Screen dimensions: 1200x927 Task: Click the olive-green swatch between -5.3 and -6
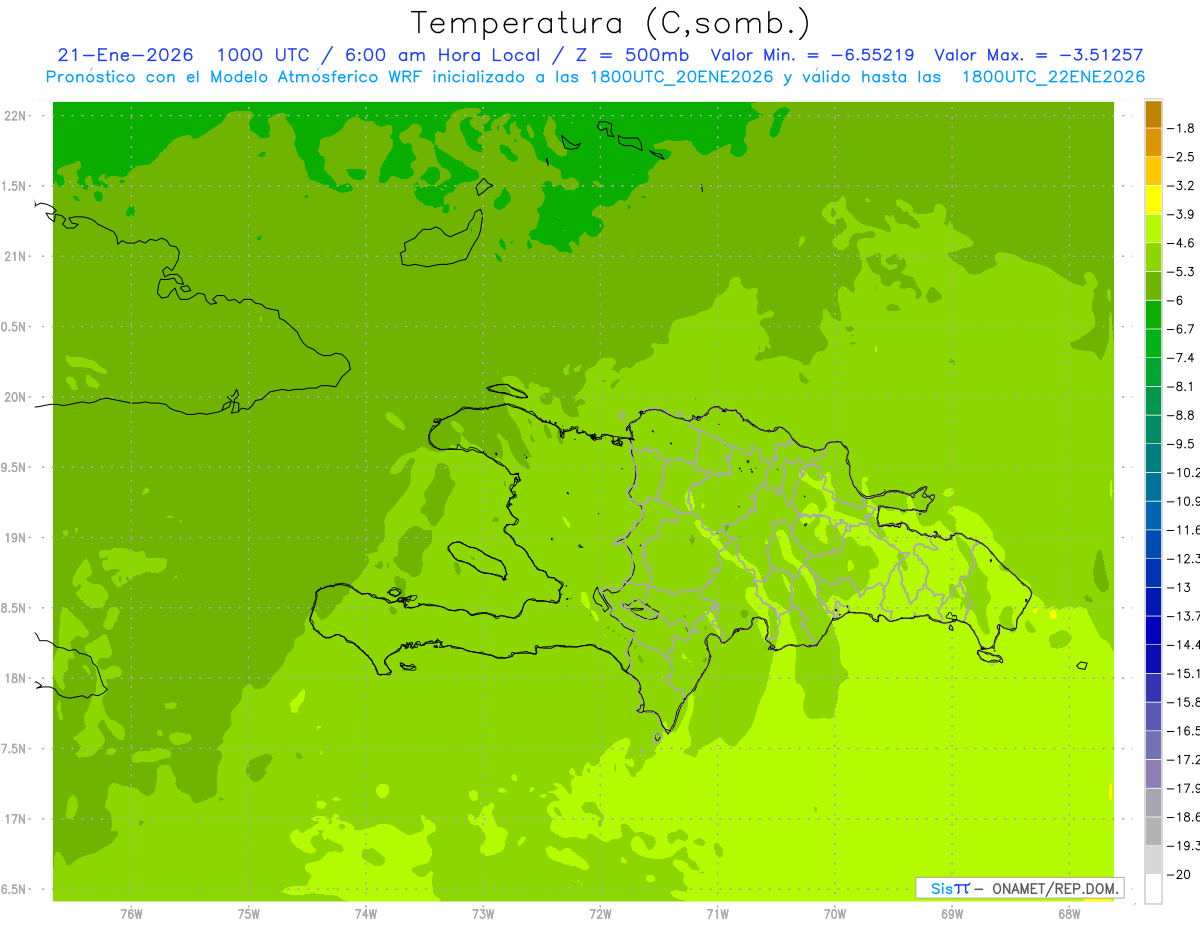[x=1153, y=286]
